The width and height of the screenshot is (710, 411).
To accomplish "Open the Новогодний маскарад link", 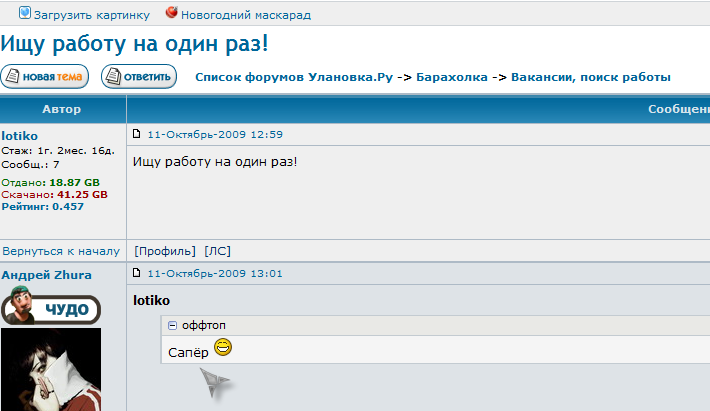I will click(x=246, y=15).
